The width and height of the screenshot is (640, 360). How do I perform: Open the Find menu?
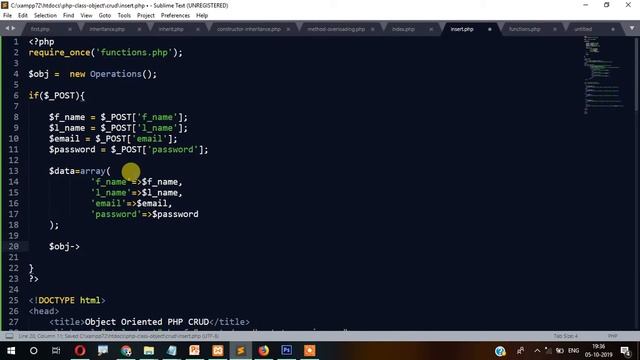click(x=68, y=16)
